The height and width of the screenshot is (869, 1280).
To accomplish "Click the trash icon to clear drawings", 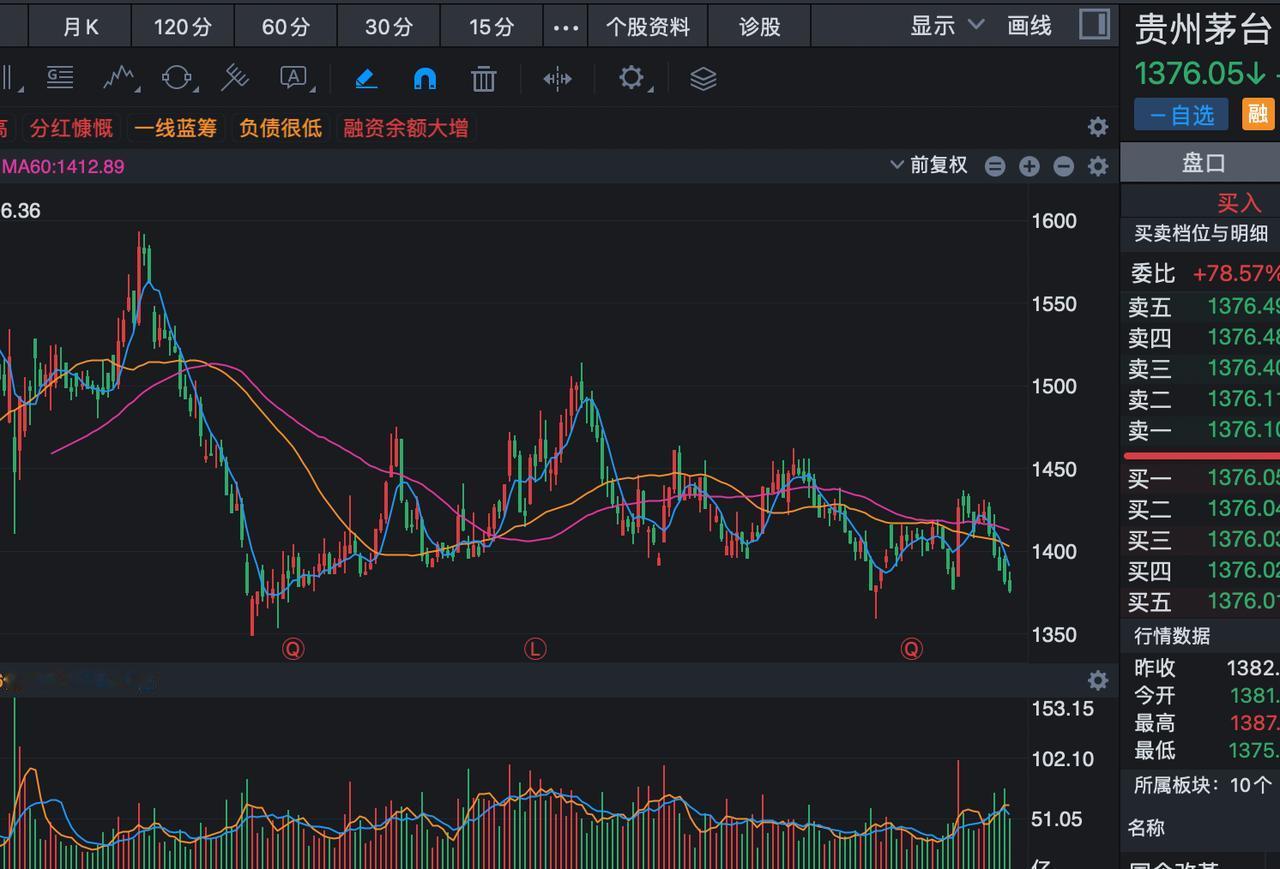I will tap(483, 78).
